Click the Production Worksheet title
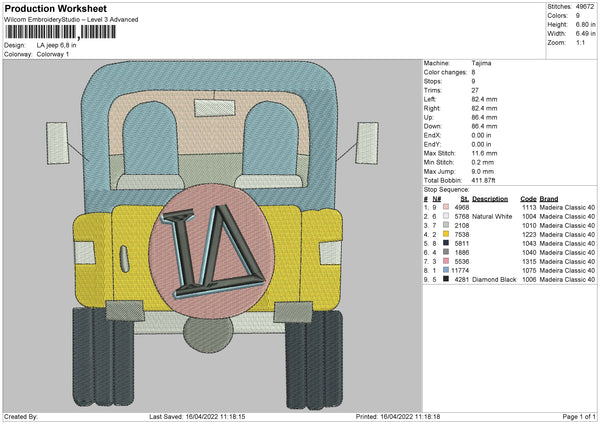This screenshot has height=424, width=600. [x=48, y=7]
